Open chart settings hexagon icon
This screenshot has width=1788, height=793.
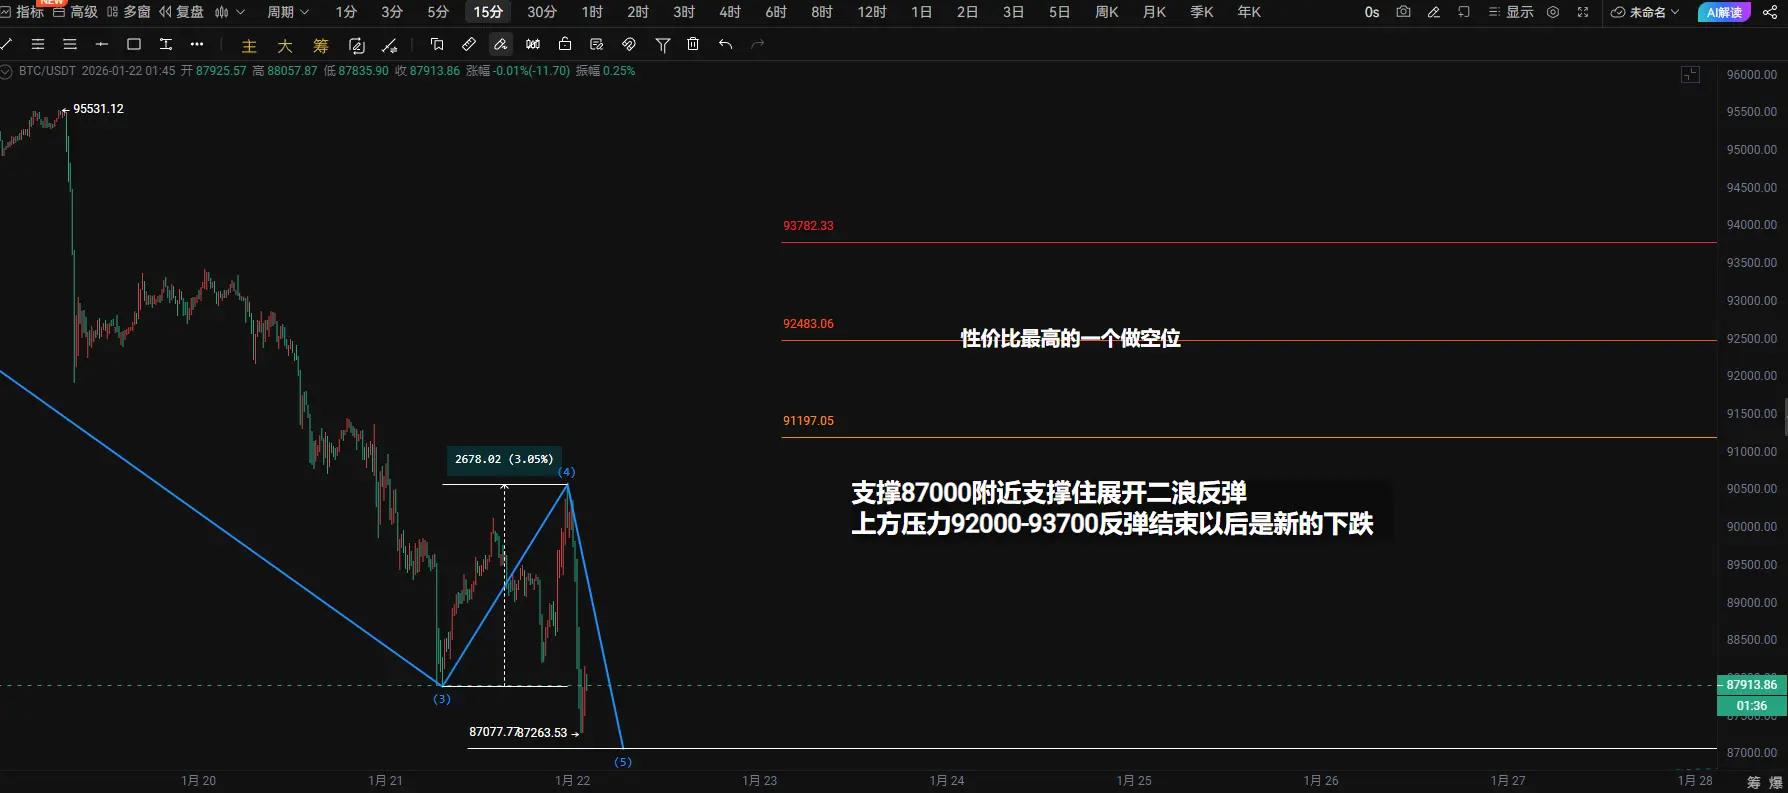pos(1553,12)
